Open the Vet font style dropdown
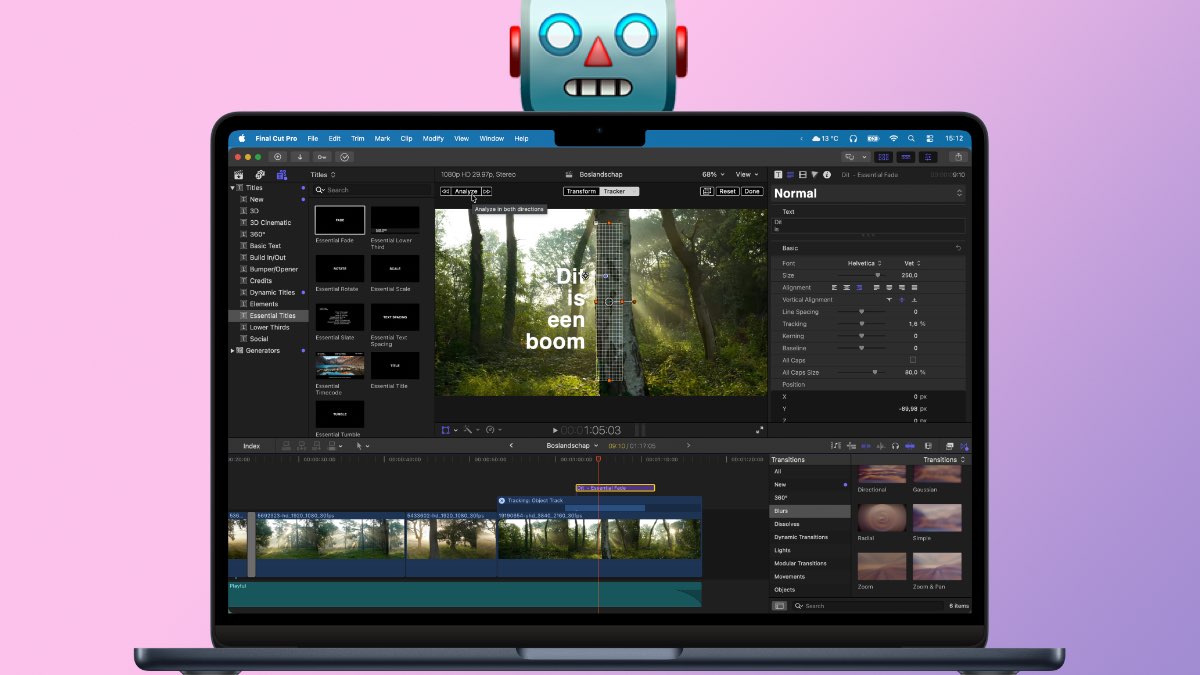Screen dimensions: 1200x675 [x=912, y=263]
